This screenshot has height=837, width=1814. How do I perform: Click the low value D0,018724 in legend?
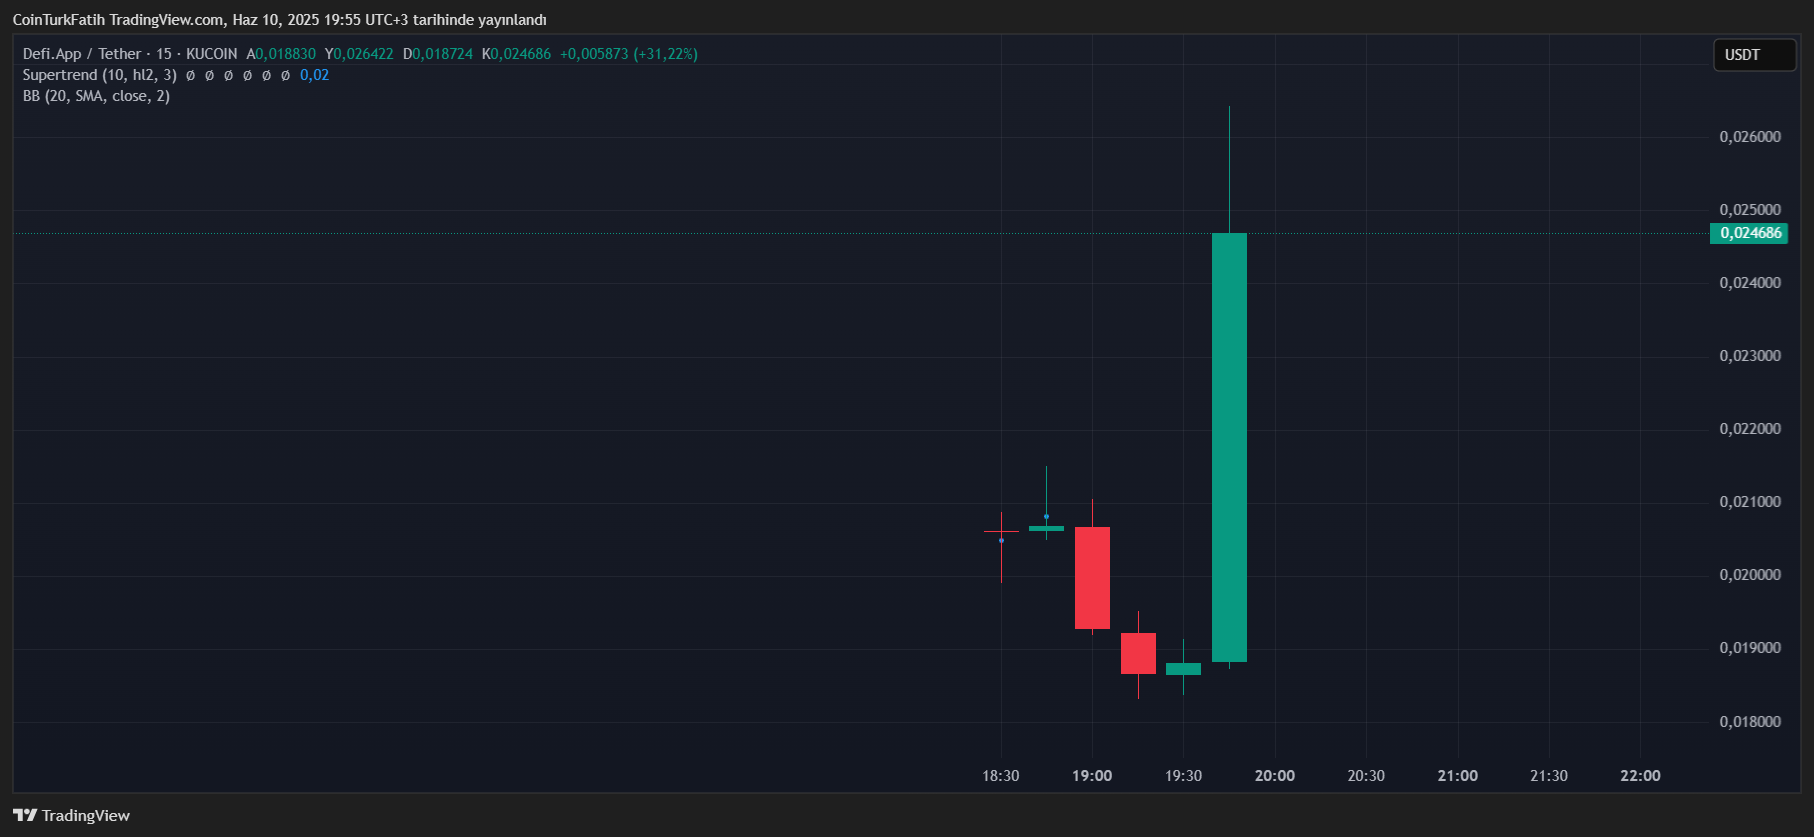[438, 54]
